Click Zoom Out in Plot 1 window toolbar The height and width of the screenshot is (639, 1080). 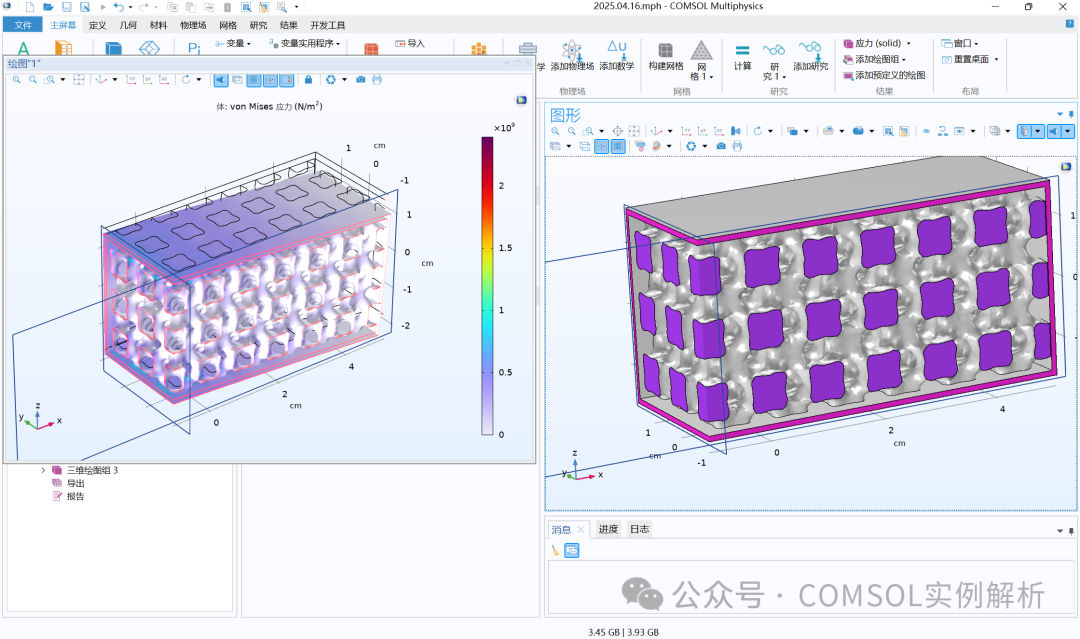coord(32,80)
